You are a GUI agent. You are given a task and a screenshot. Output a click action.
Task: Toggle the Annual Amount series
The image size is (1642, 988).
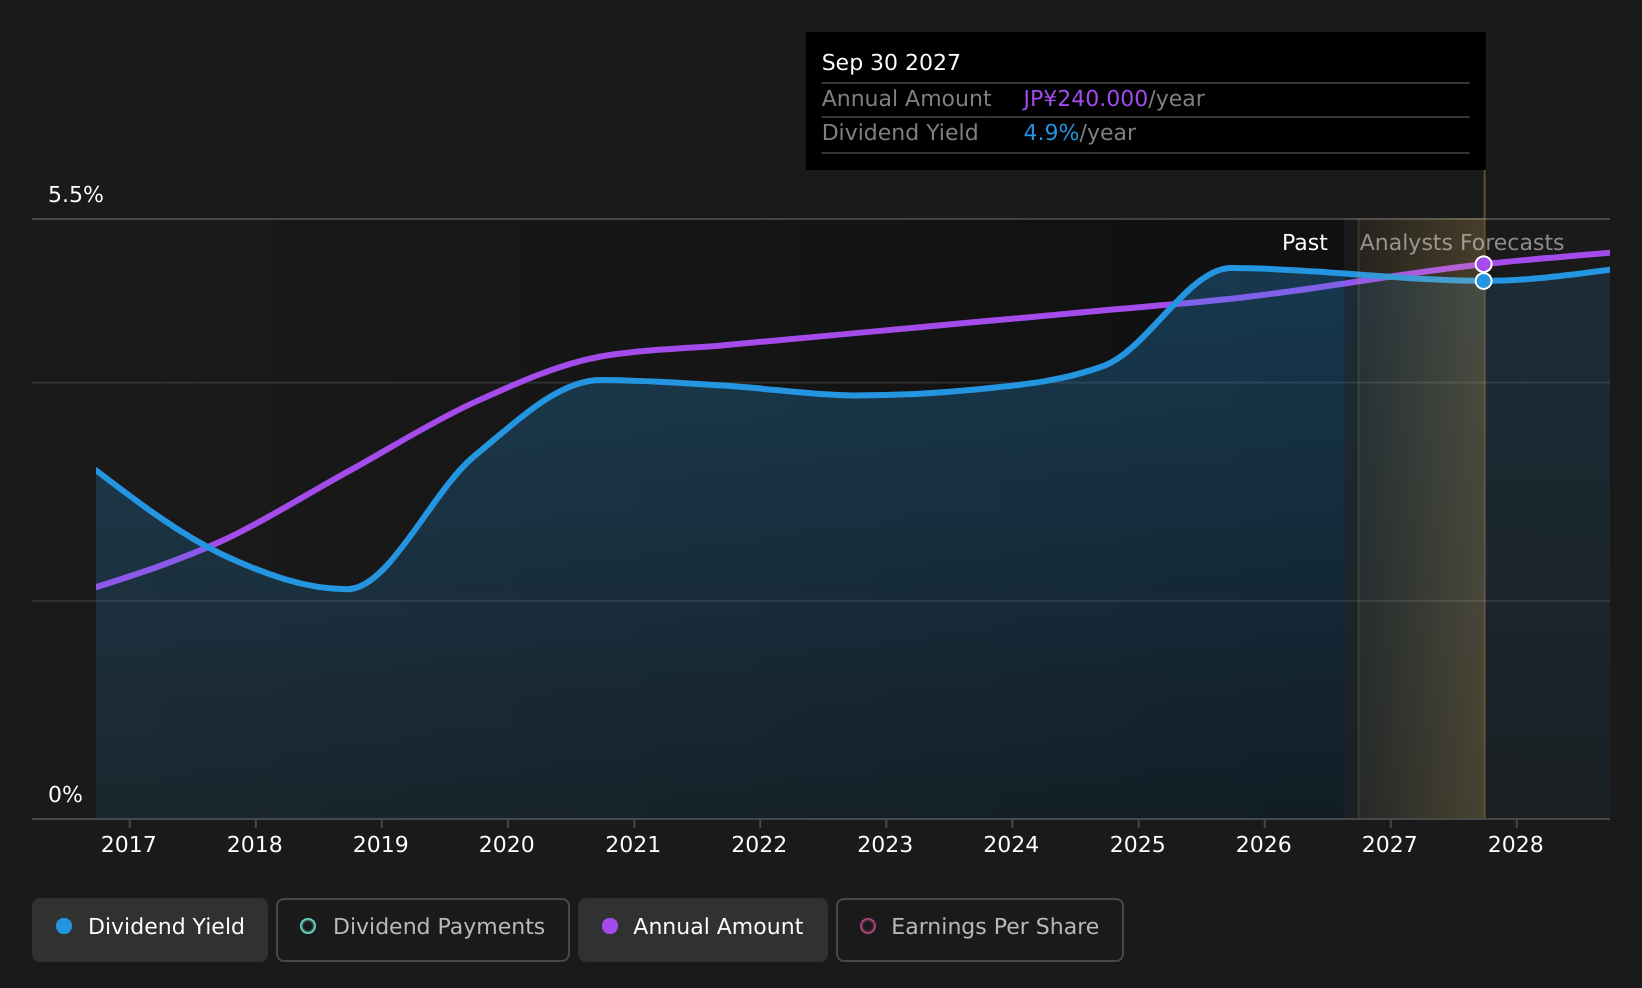[x=702, y=929]
